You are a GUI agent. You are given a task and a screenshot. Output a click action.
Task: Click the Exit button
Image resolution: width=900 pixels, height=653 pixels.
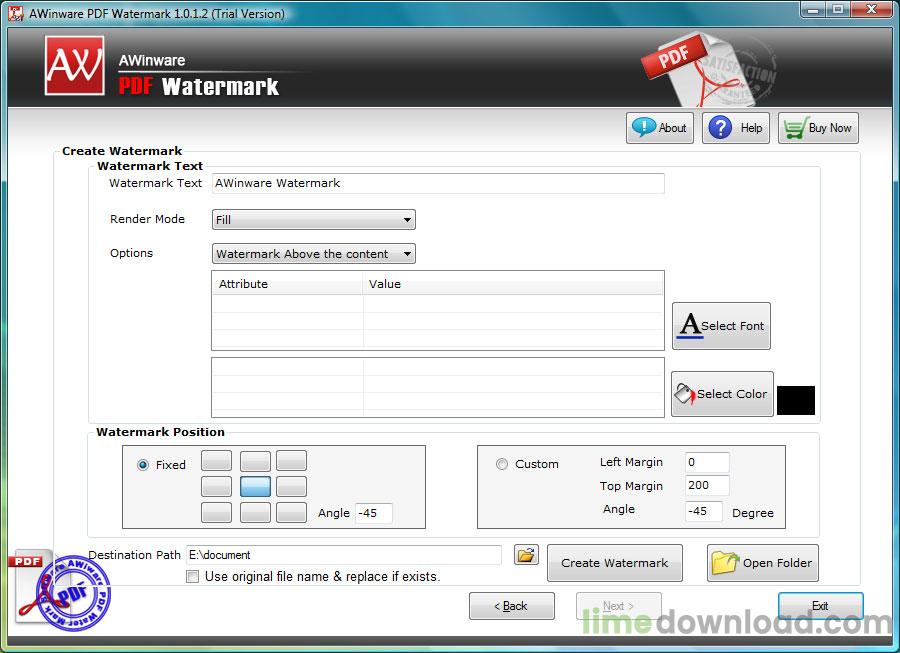(820, 606)
